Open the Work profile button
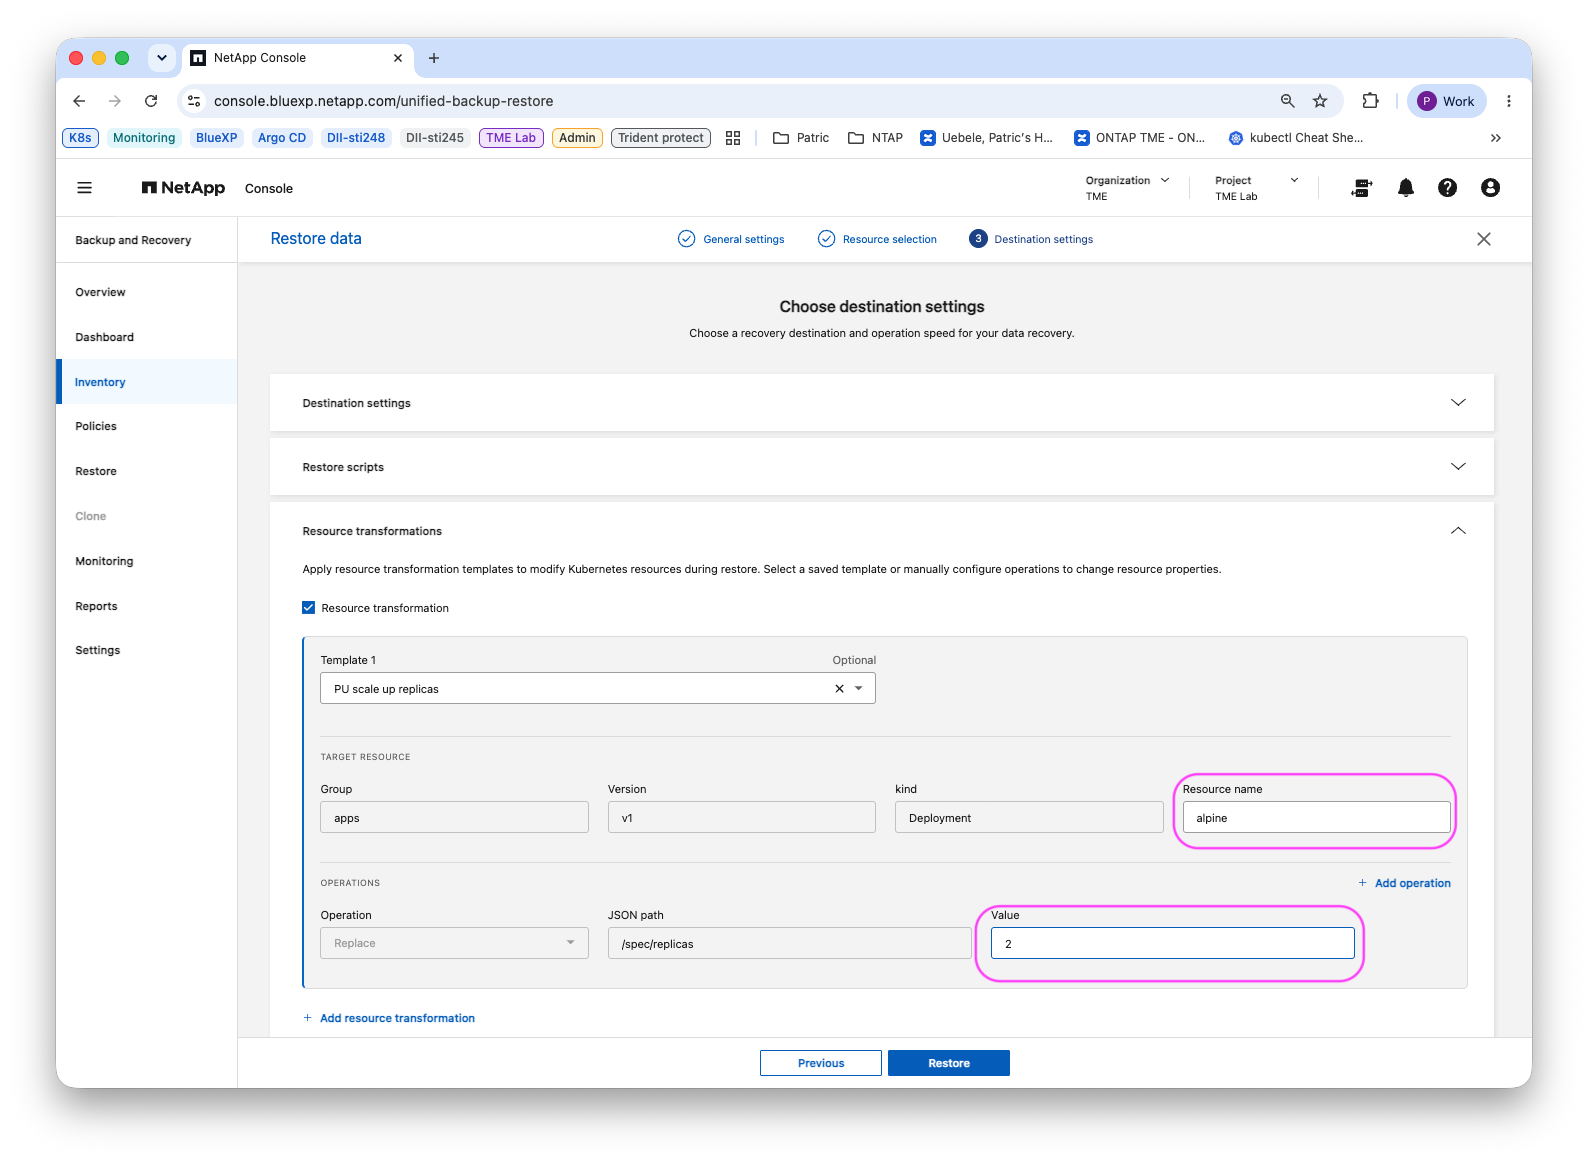The width and height of the screenshot is (1588, 1162). (x=1447, y=101)
